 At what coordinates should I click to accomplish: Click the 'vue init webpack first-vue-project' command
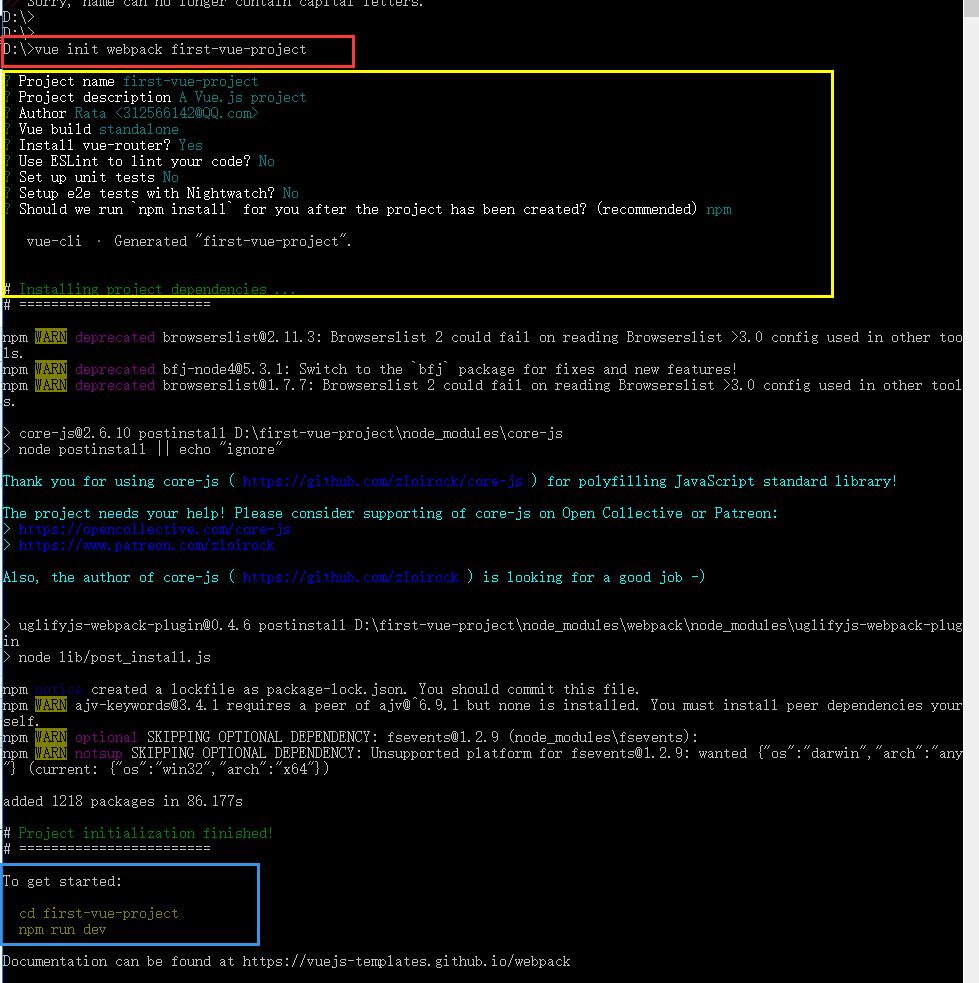pos(170,49)
